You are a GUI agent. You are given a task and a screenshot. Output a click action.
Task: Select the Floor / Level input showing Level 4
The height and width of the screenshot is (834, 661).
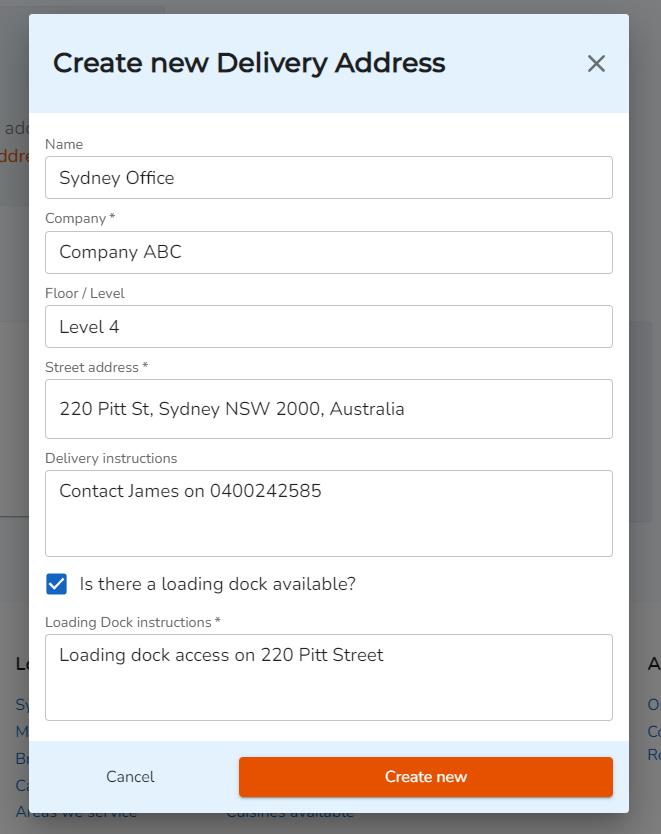(x=328, y=326)
